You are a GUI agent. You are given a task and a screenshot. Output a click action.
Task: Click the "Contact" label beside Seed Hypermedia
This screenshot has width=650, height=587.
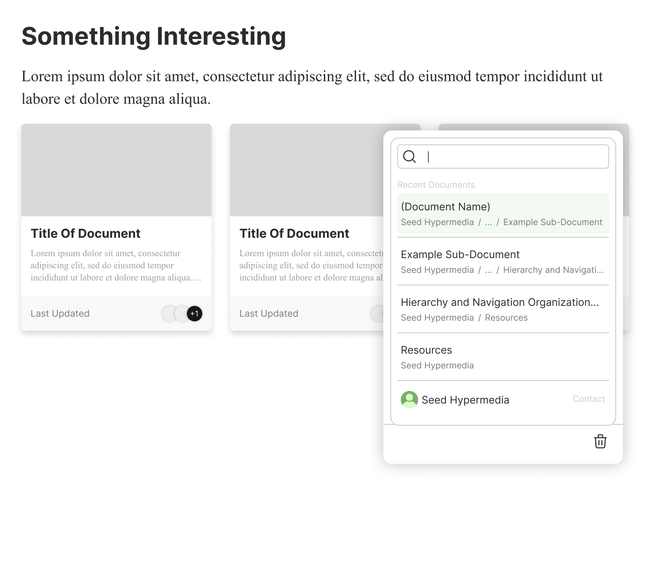pos(588,399)
